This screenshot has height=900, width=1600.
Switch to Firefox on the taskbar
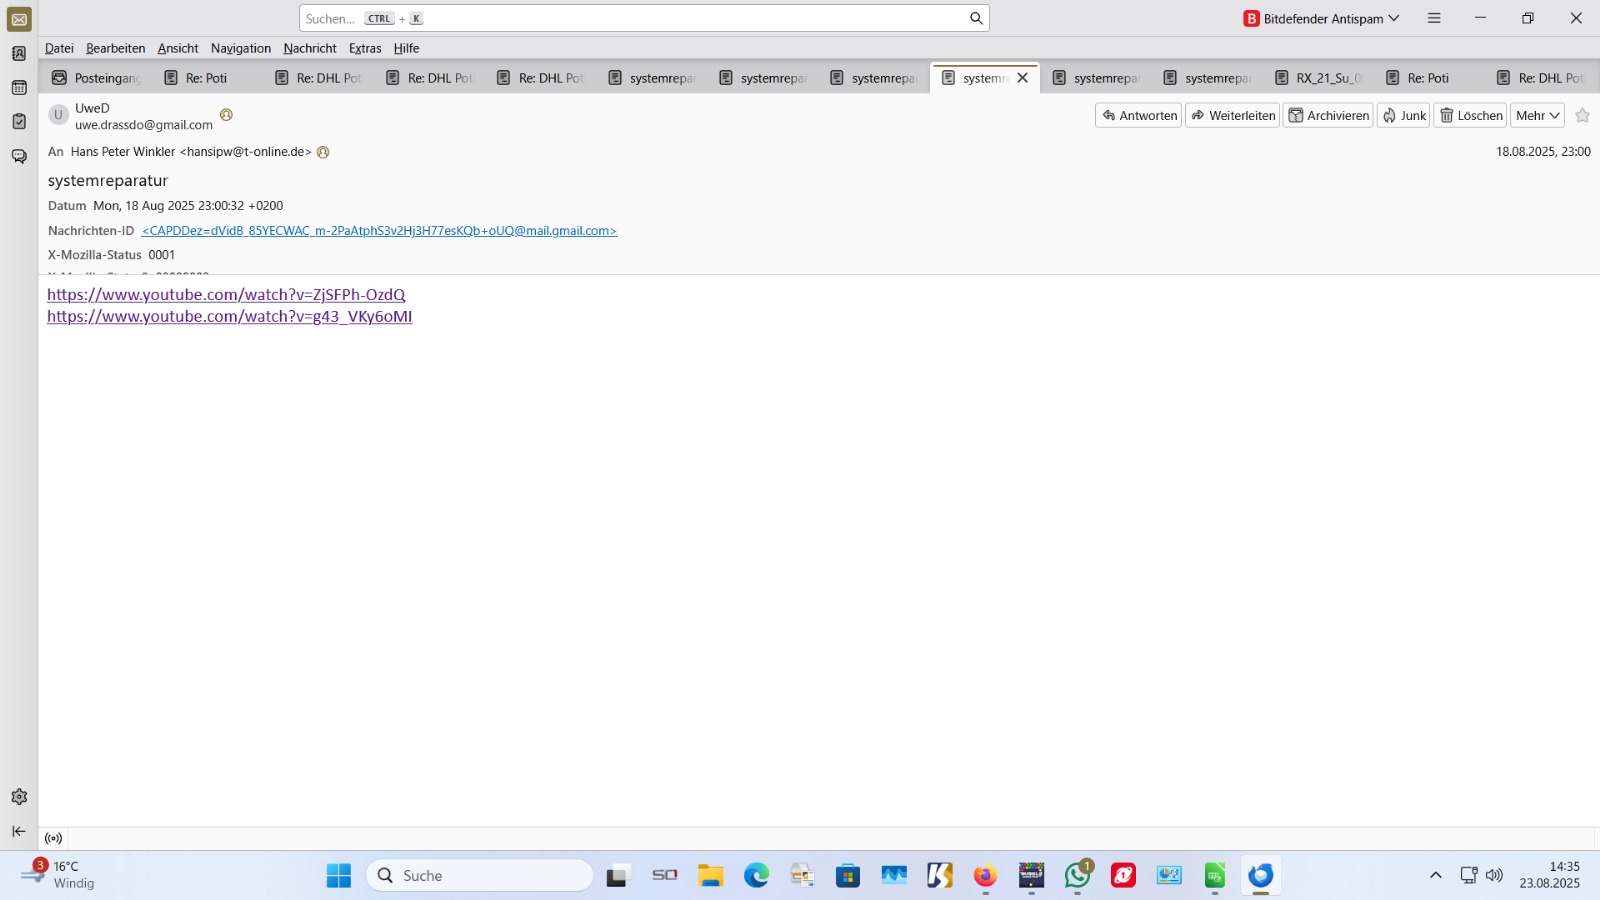(x=985, y=876)
